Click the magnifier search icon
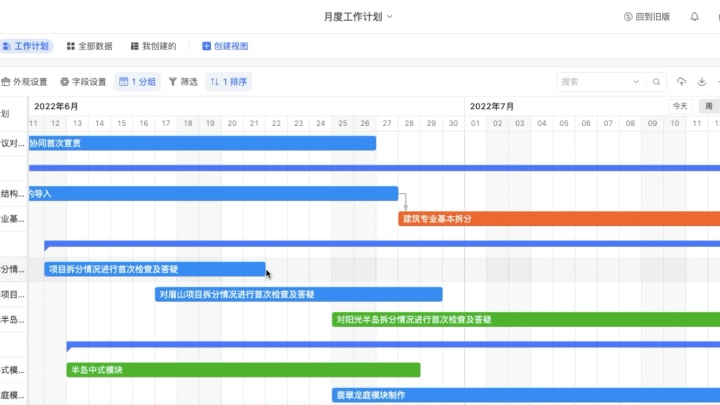 point(656,82)
